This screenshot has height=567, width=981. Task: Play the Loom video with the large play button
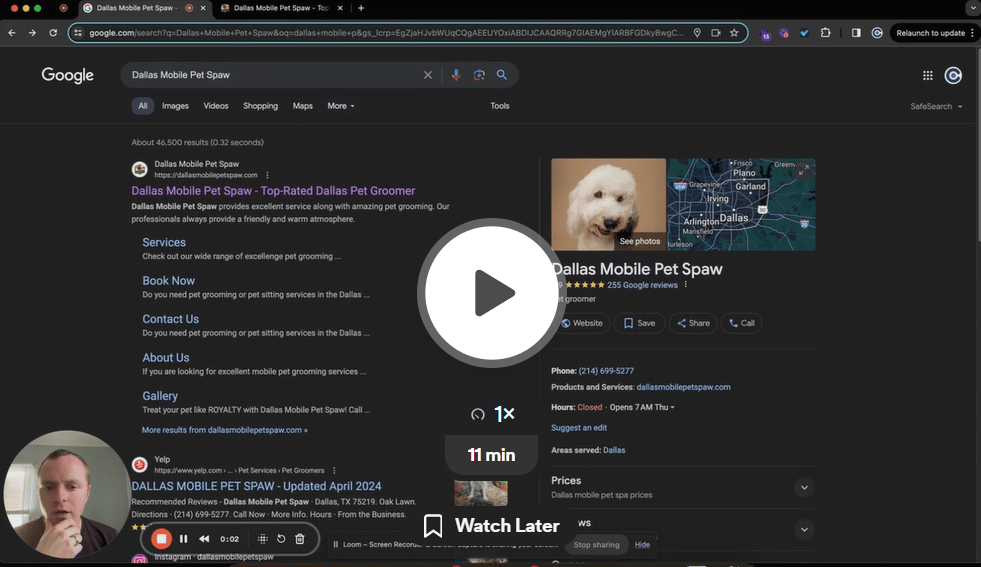pyautogui.click(x=491, y=293)
